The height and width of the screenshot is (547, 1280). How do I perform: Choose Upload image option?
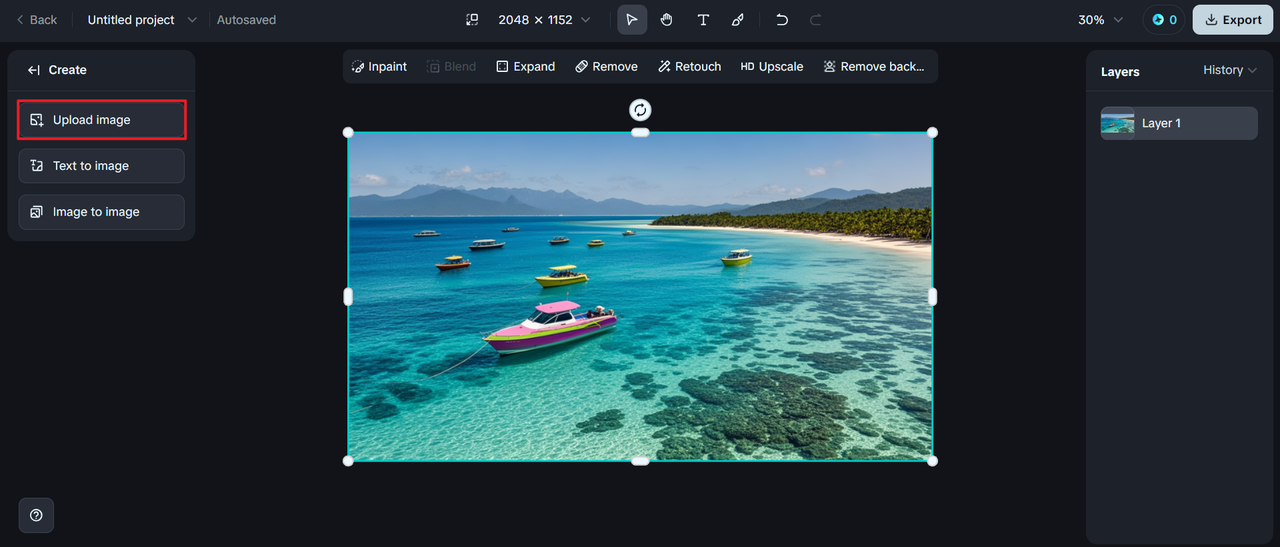click(x=101, y=120)
